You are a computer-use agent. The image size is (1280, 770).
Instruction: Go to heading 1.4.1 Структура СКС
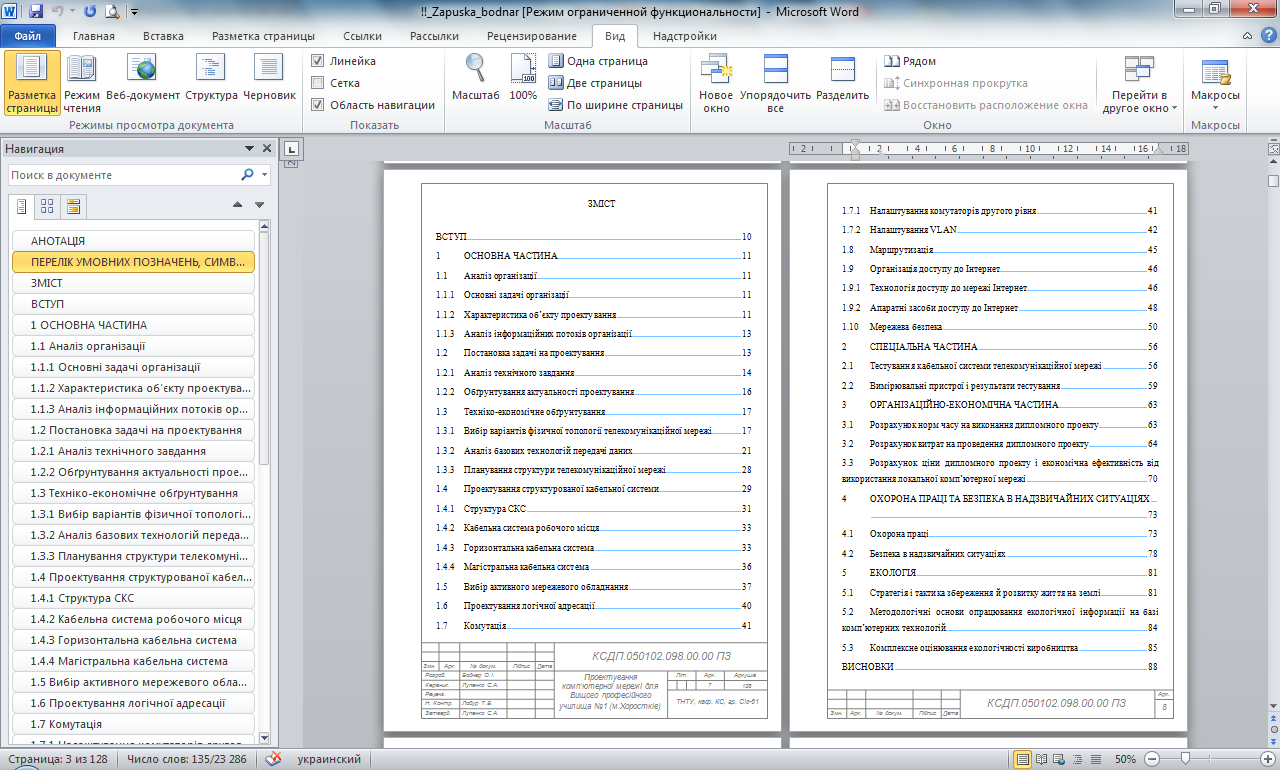coord(134,598)
